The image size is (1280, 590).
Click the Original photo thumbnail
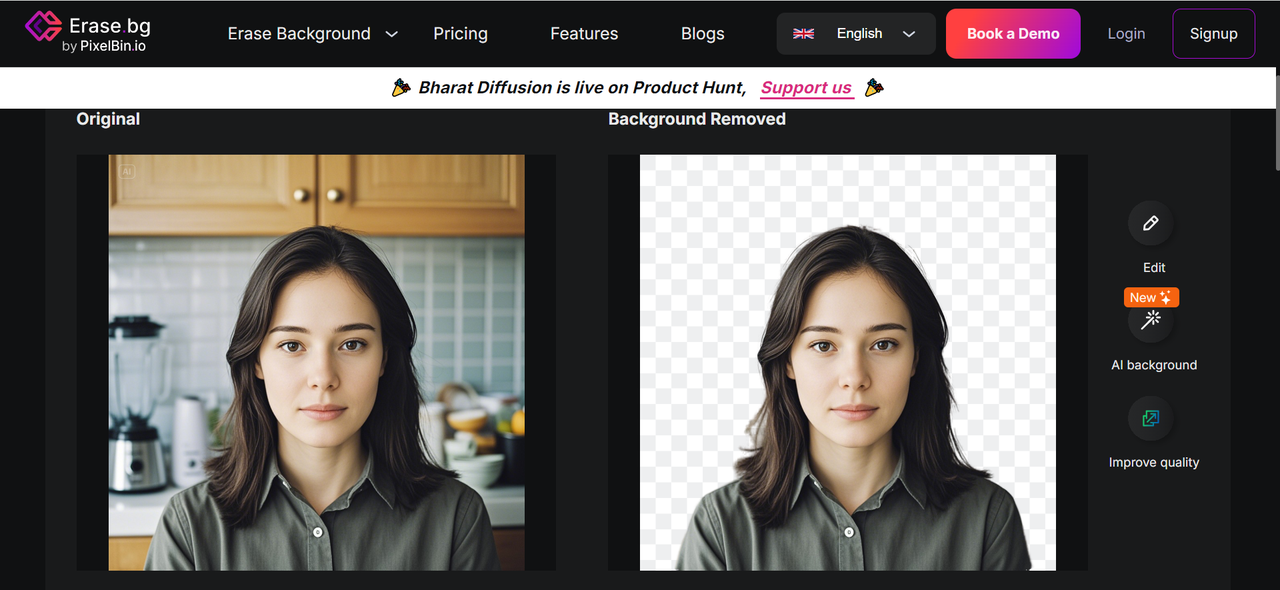(317, 362)
